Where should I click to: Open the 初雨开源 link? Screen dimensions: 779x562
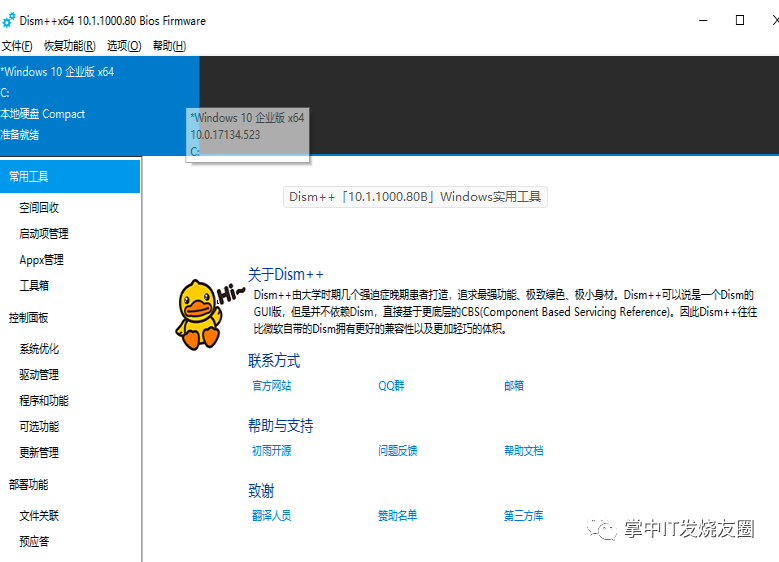(272, 451)
